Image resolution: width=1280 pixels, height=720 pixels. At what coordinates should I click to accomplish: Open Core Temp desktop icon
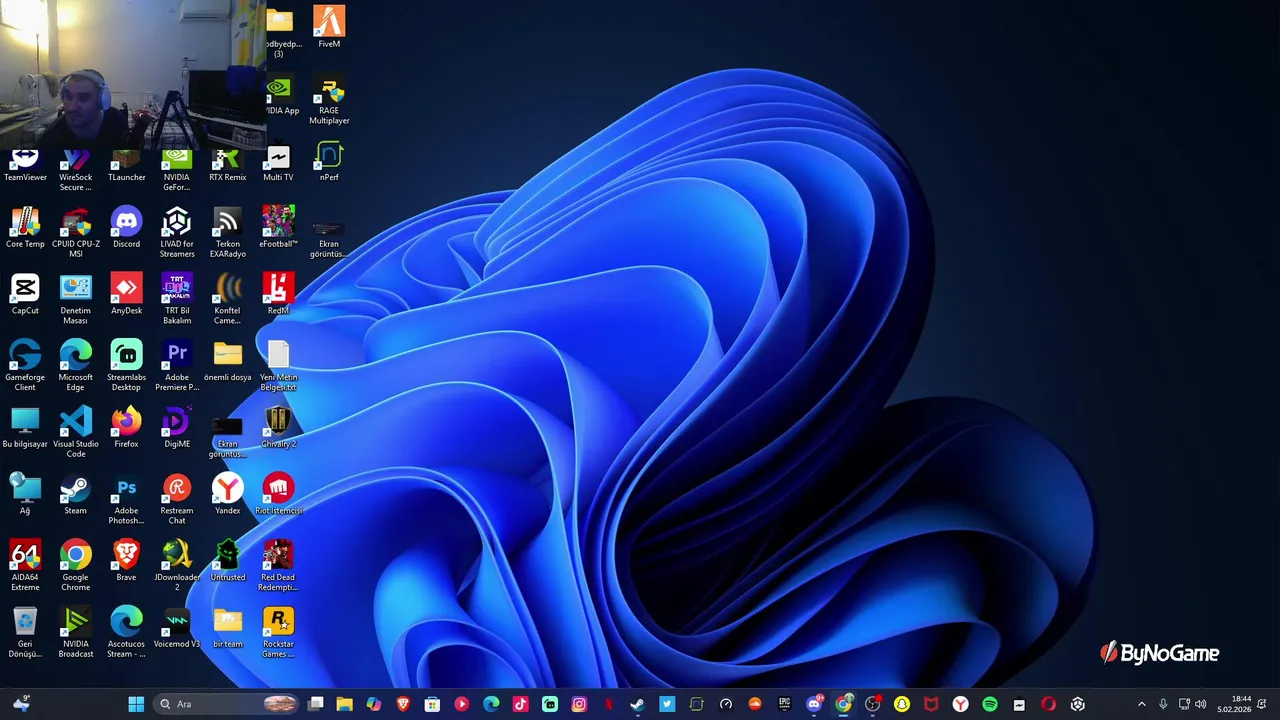pyautogui.click(x=25, y=228)
